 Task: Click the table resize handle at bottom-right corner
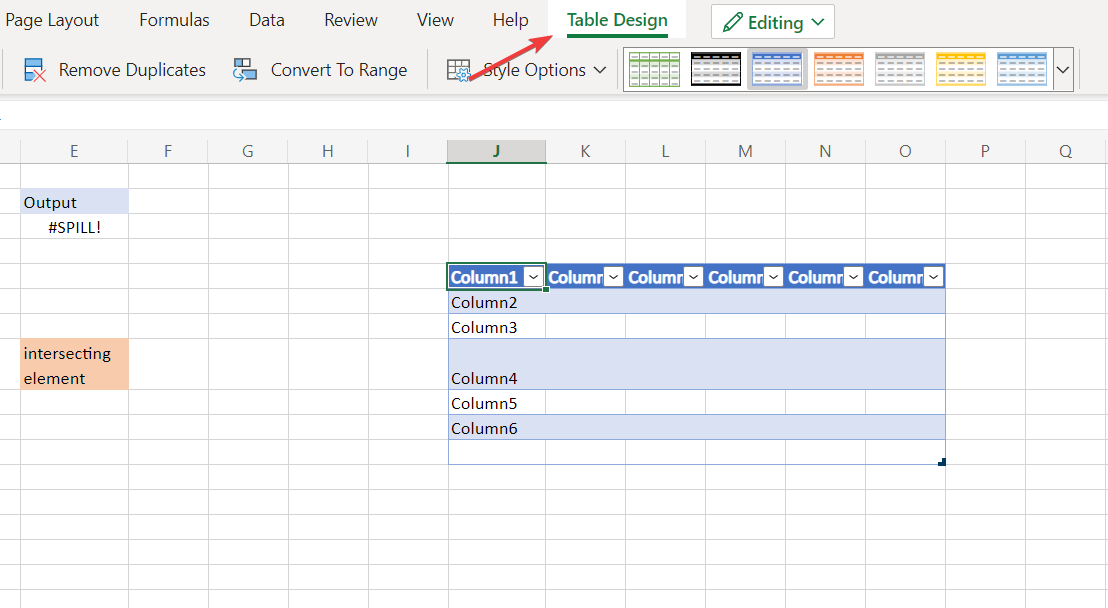click(x=942, y=462)
